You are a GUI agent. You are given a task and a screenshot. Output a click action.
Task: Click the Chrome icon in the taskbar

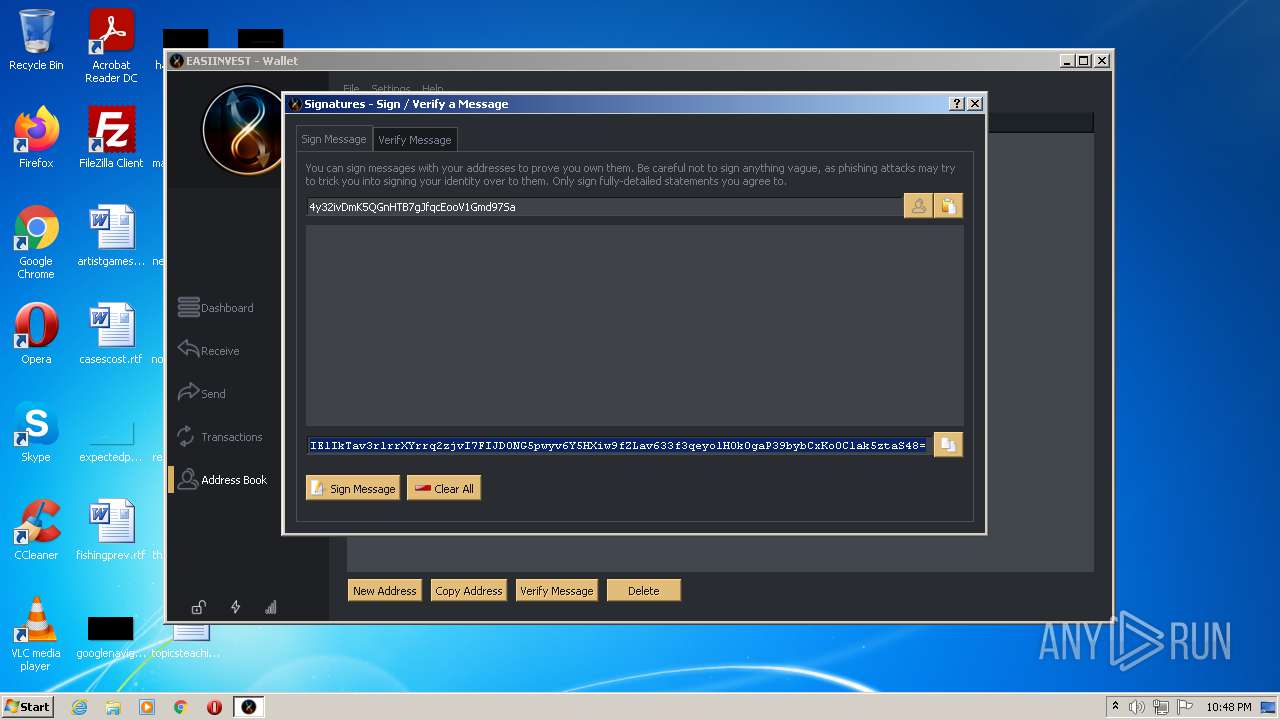pyautogui.click(x=181, y=707)
